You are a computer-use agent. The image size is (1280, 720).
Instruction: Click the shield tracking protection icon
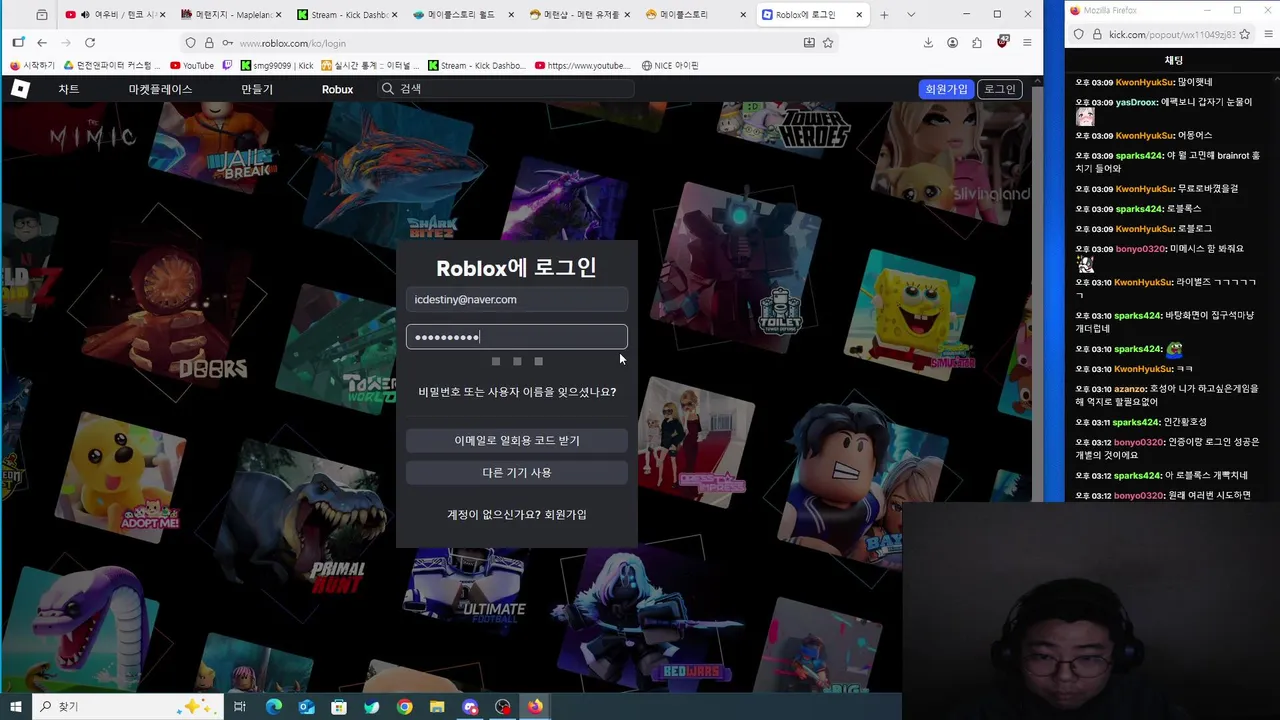point(190,43)
